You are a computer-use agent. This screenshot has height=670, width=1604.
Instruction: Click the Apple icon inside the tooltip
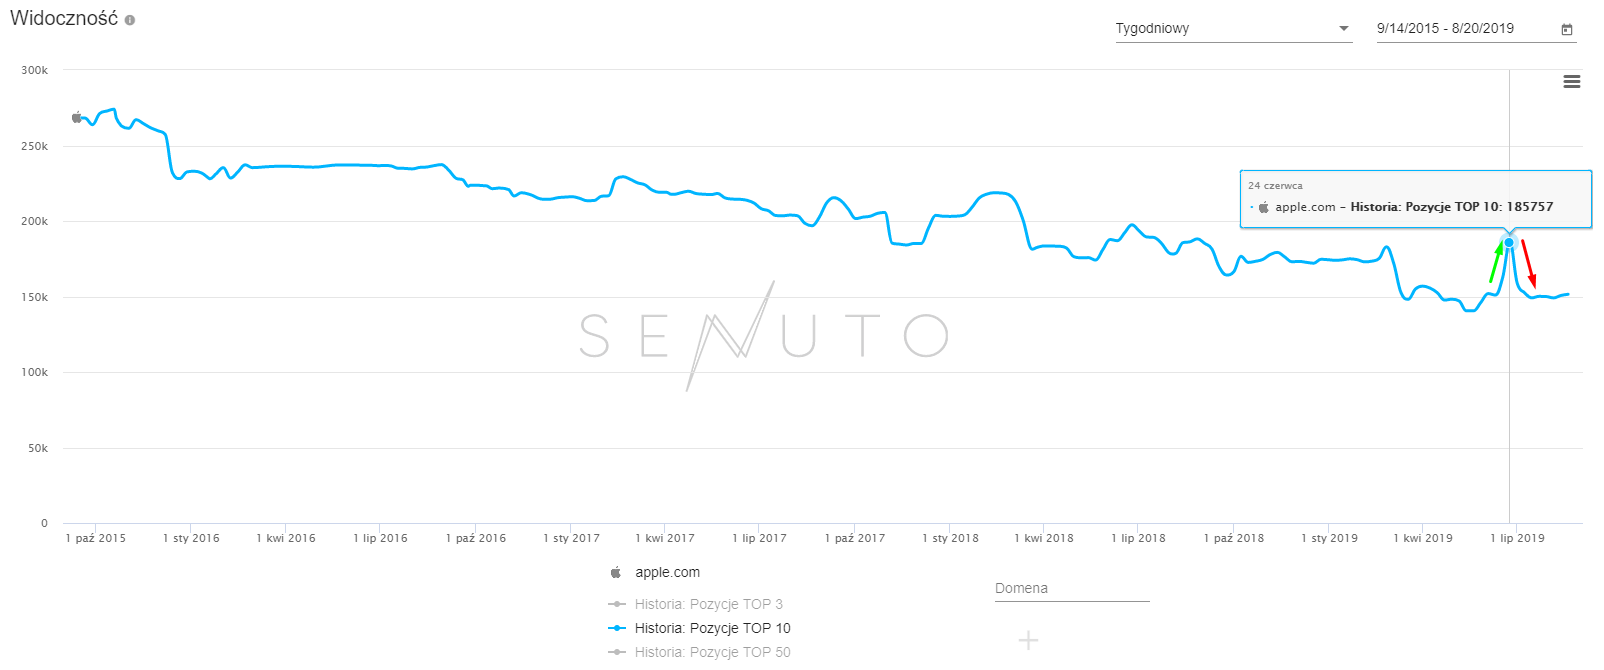tap(1264, 207)
